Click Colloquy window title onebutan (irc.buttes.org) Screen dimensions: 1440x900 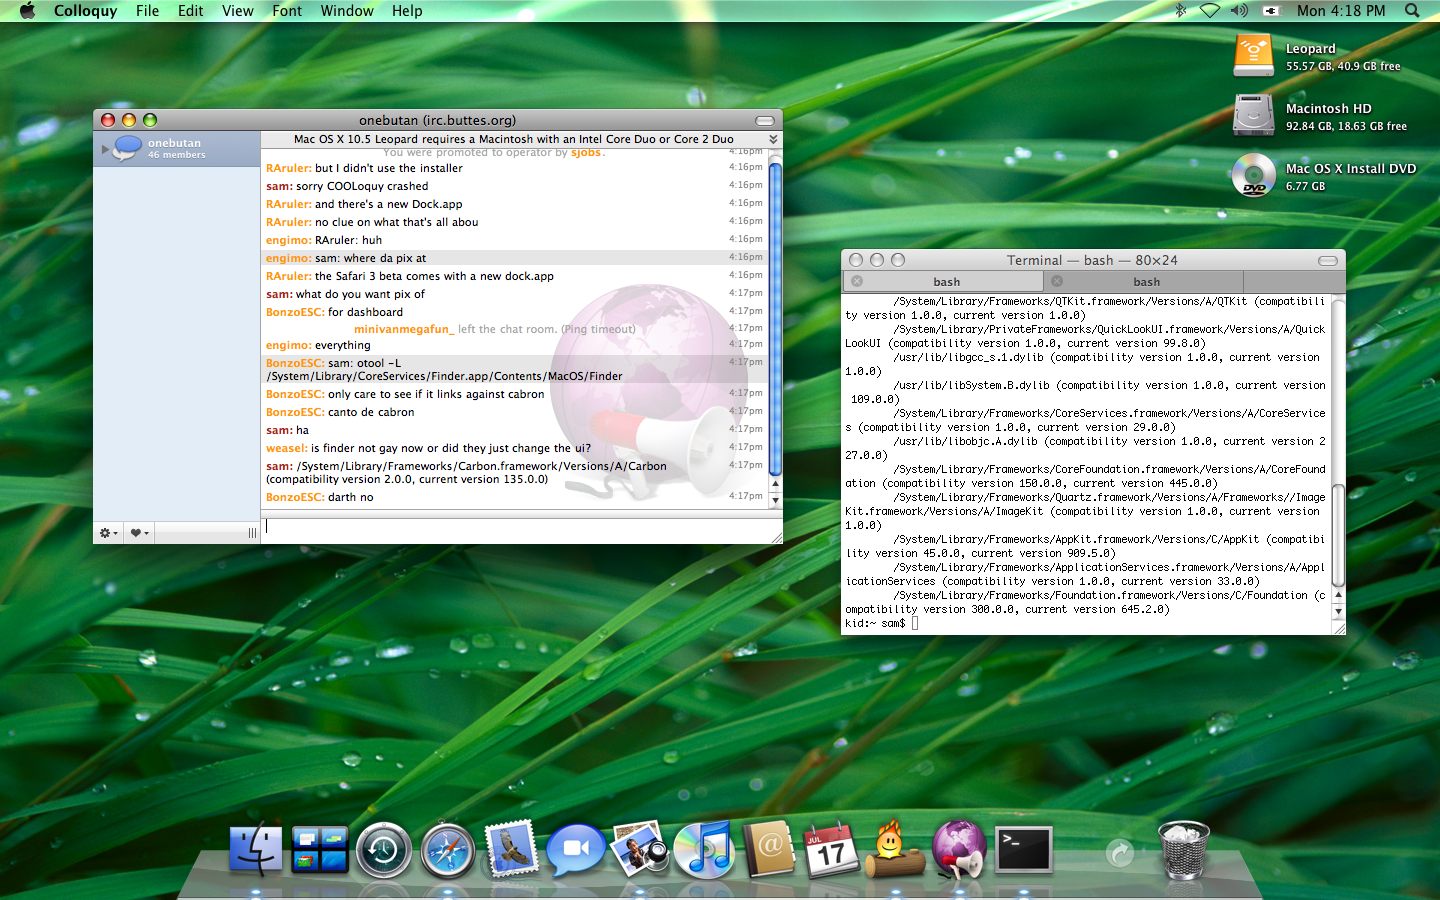point(438,120)
